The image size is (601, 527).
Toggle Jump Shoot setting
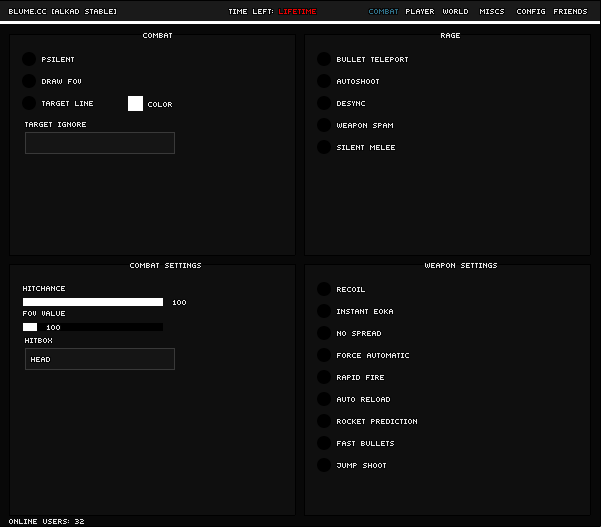324,465
